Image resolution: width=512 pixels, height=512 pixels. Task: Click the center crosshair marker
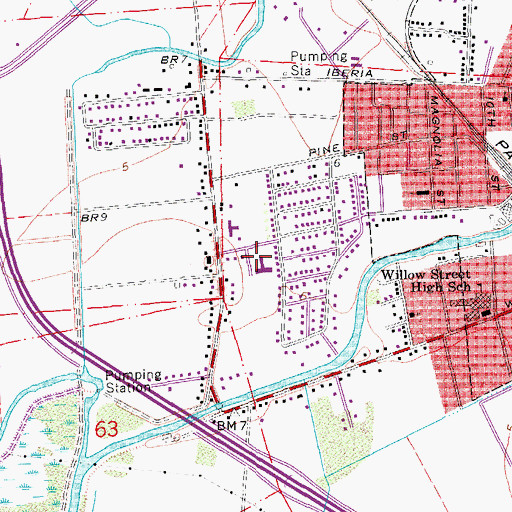pyautogui.click(x=256, y=256)
